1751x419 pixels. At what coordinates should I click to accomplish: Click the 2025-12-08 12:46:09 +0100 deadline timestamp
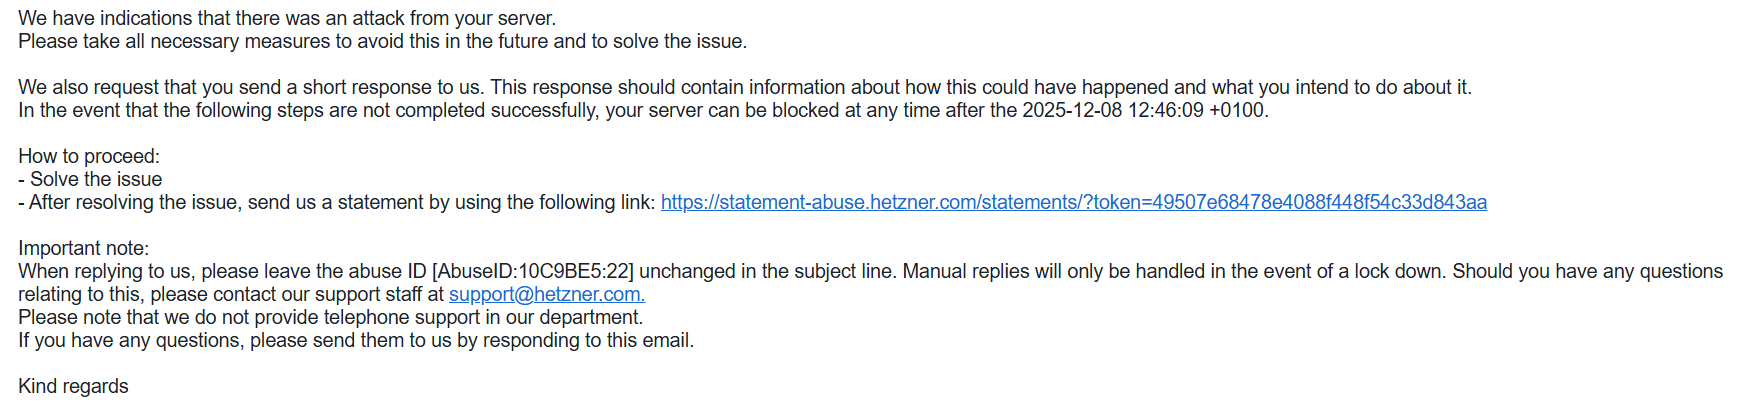[1143, 110]
